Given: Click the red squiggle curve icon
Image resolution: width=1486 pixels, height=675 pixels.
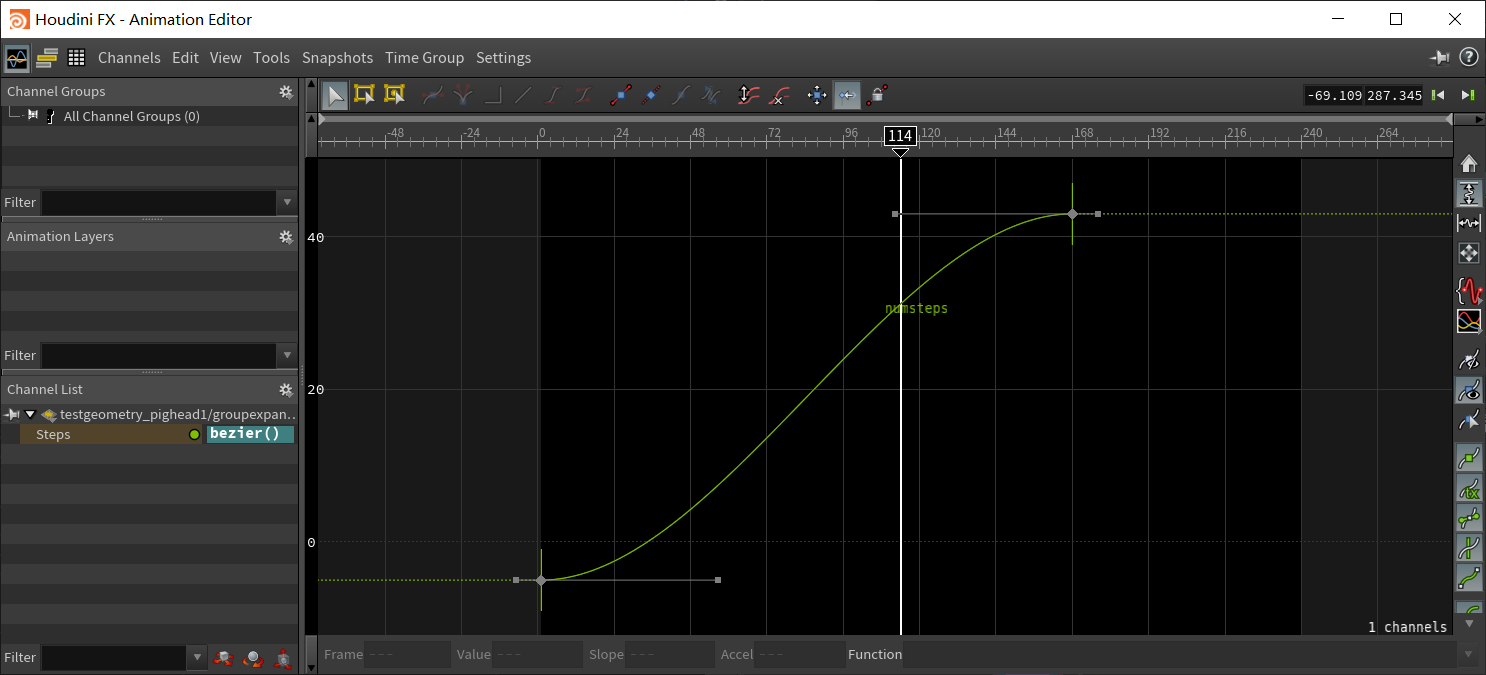Looking at the screenshot, I should (1469, 291).
